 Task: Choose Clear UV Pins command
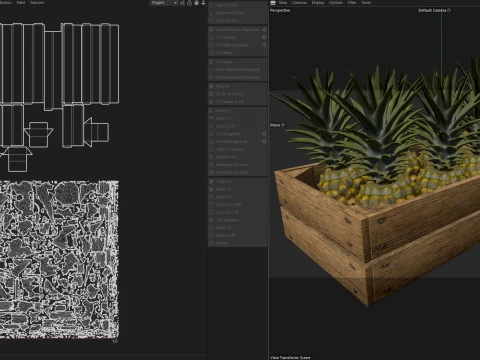coord(238,21)
